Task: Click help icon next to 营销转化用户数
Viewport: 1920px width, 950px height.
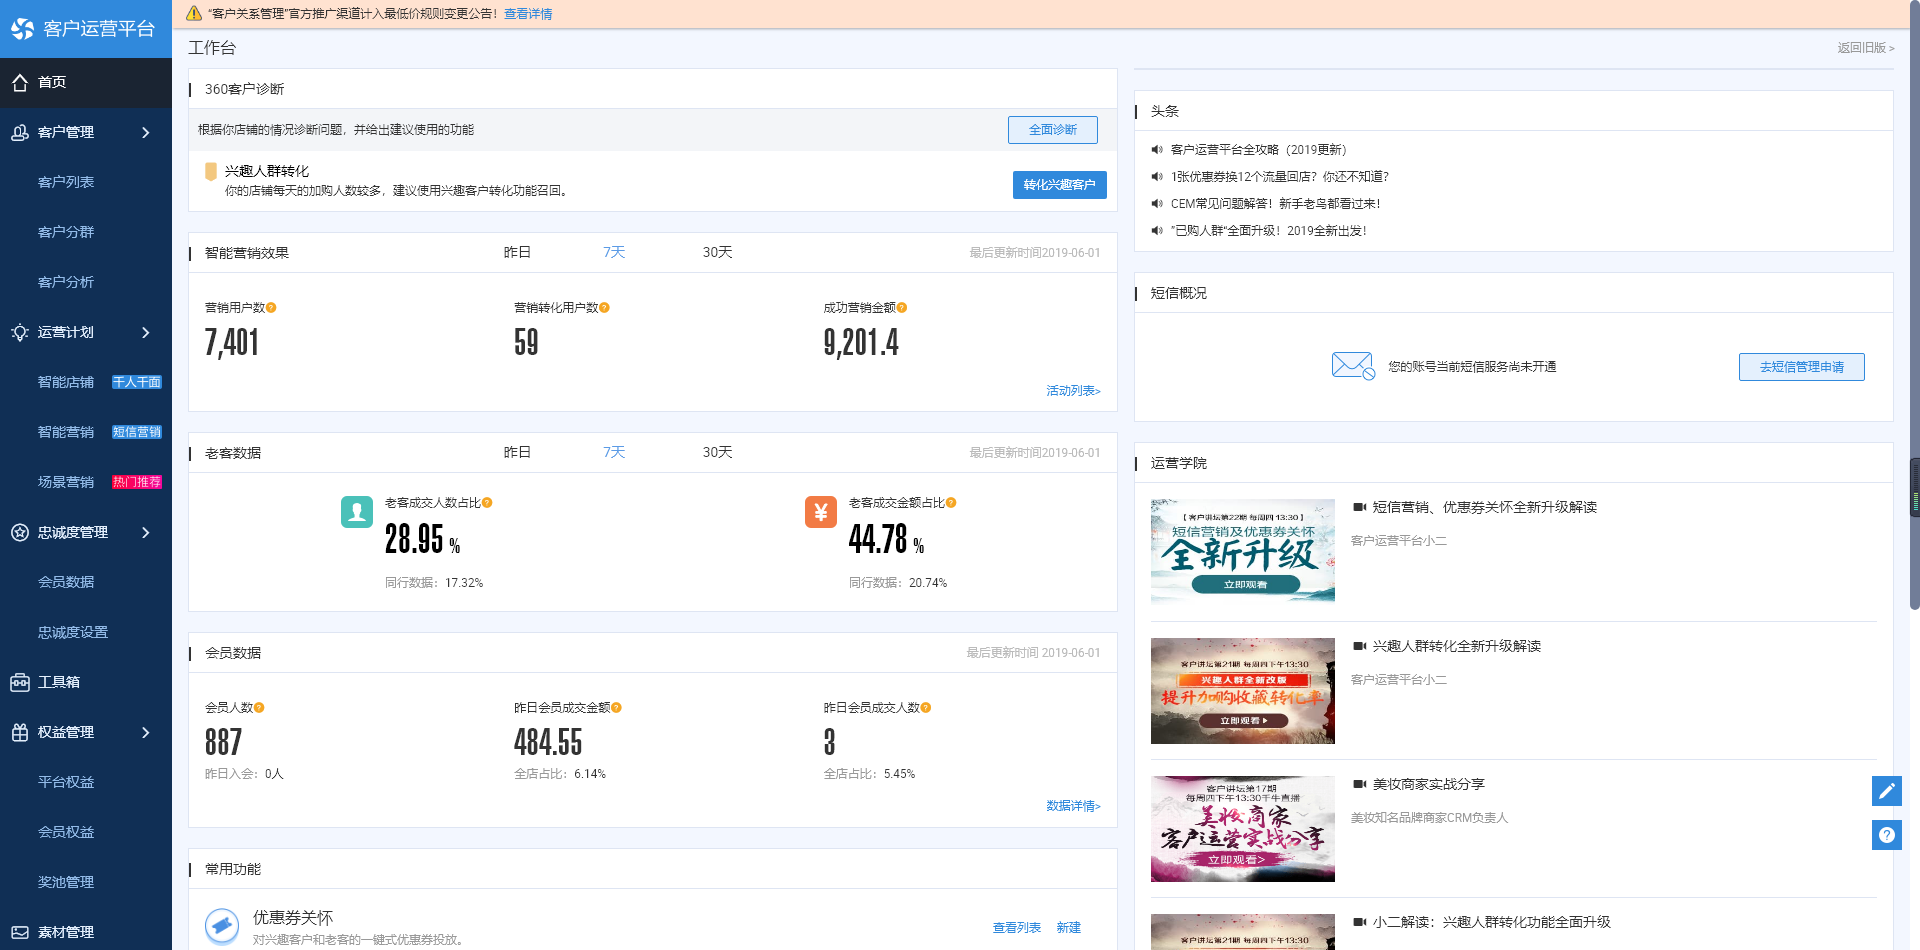Action: click(604, 308)
